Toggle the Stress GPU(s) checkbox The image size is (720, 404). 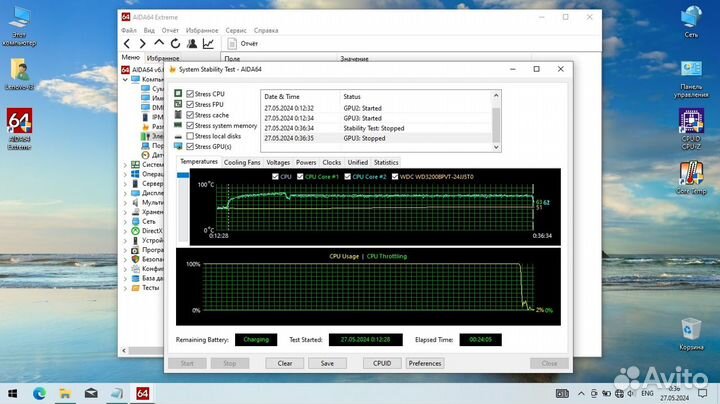[190, 146]
